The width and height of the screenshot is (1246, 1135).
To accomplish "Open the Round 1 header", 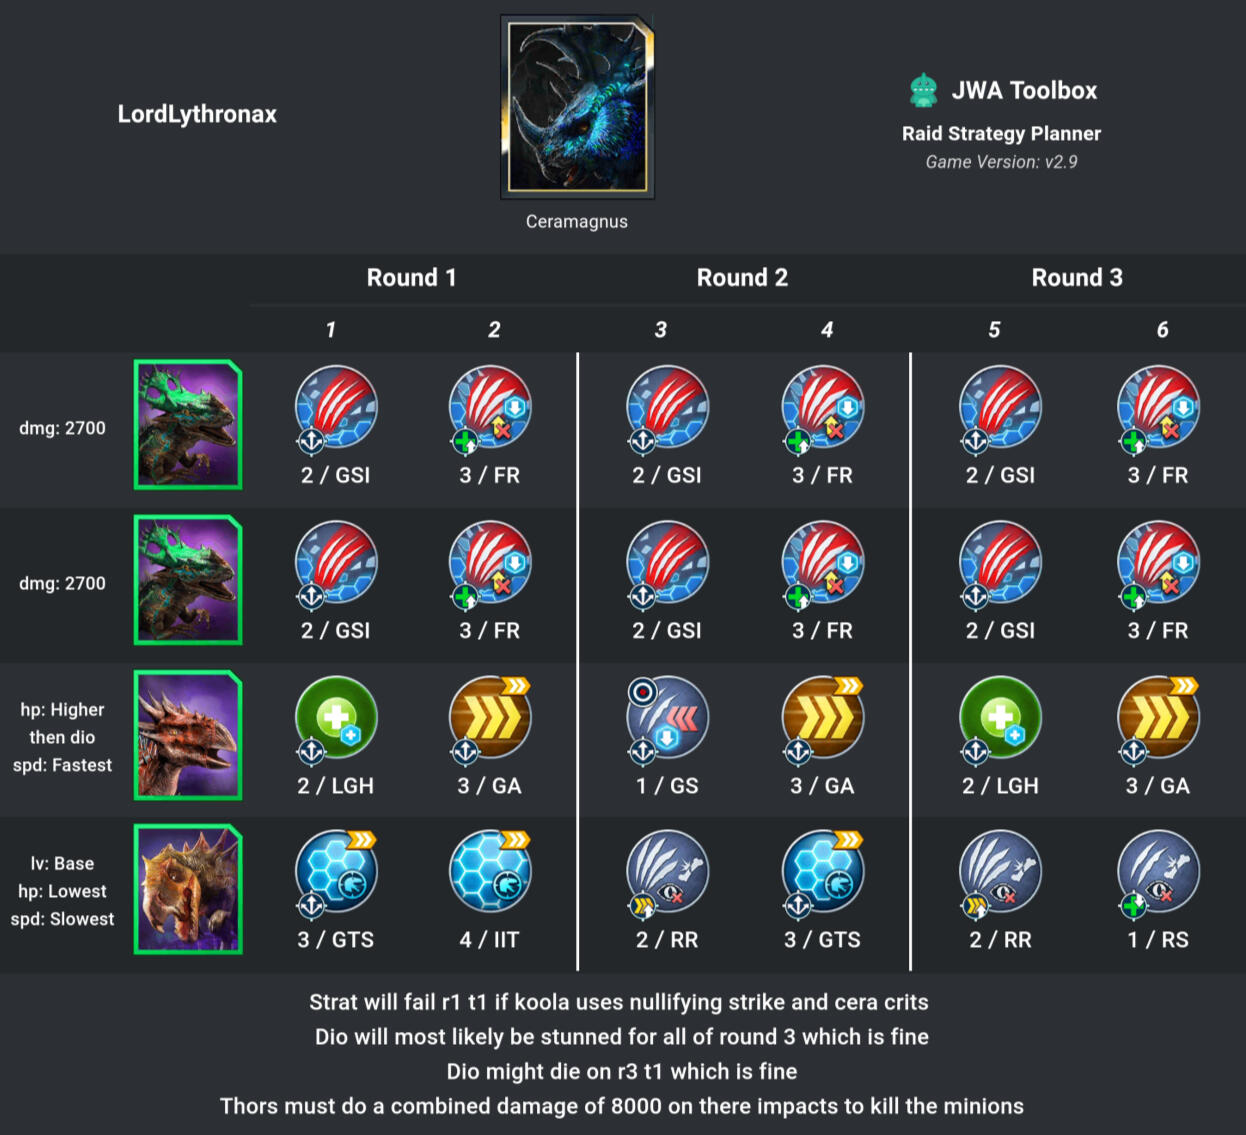I will coord(412,278).
